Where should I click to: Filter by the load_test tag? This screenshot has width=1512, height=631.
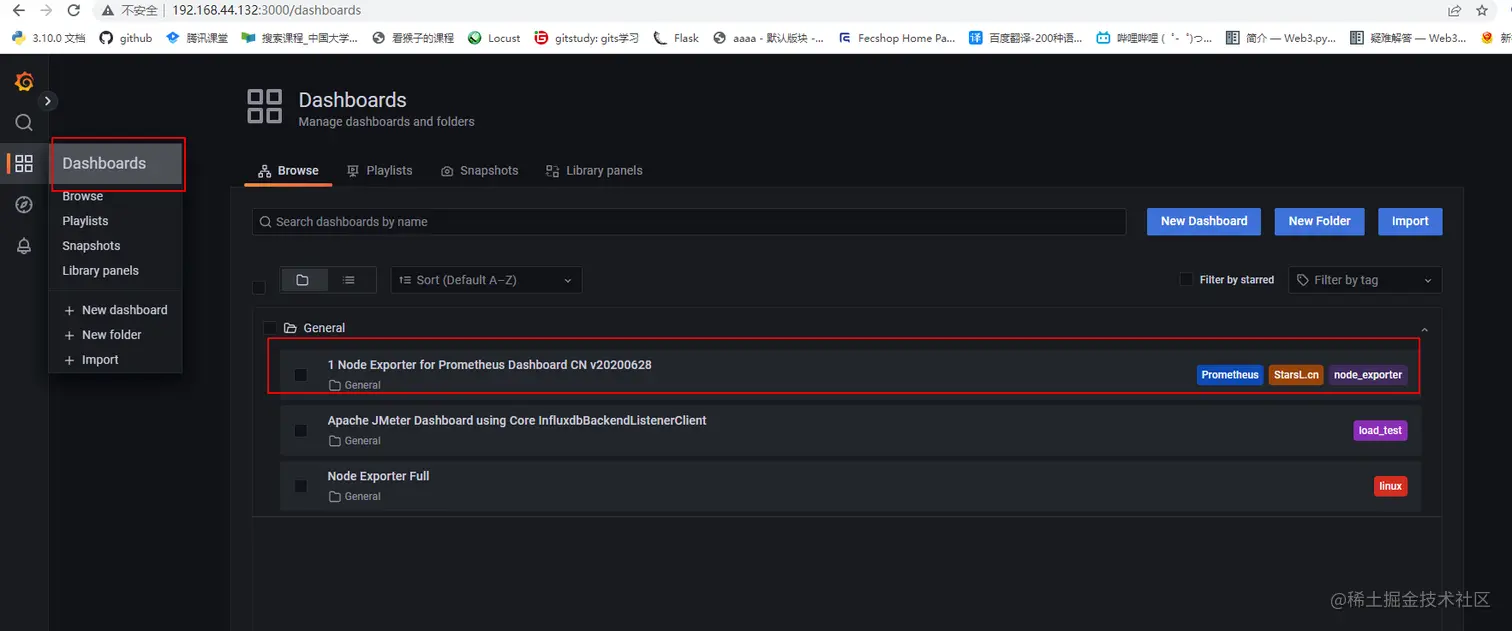pos(1380,431)
